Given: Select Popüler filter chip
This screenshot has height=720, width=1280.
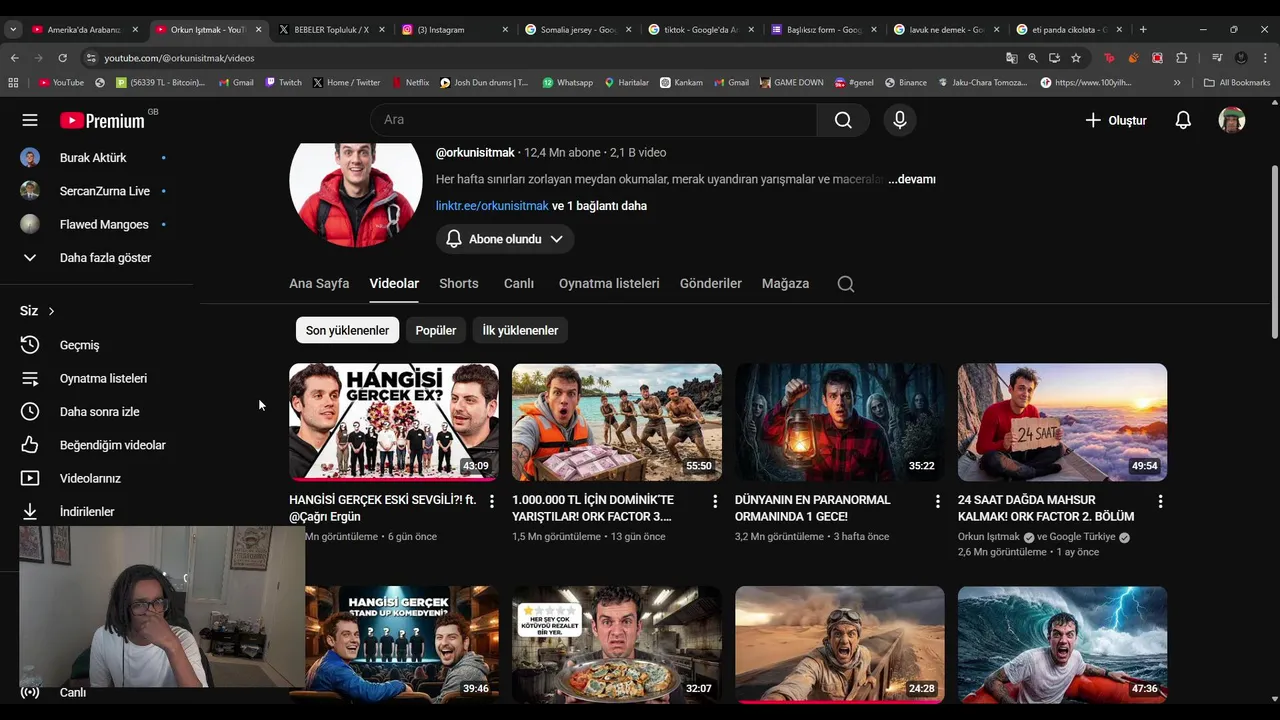Looking at the screenshot, I should click(436, 330).
